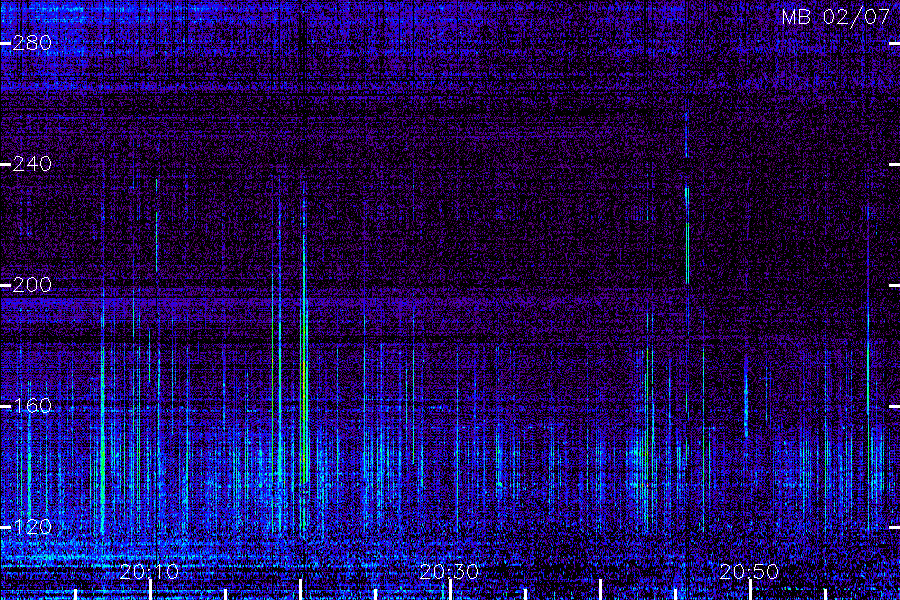Click the 20:50 time axis label
Screen dimensions: 900x600
point(749,571)
